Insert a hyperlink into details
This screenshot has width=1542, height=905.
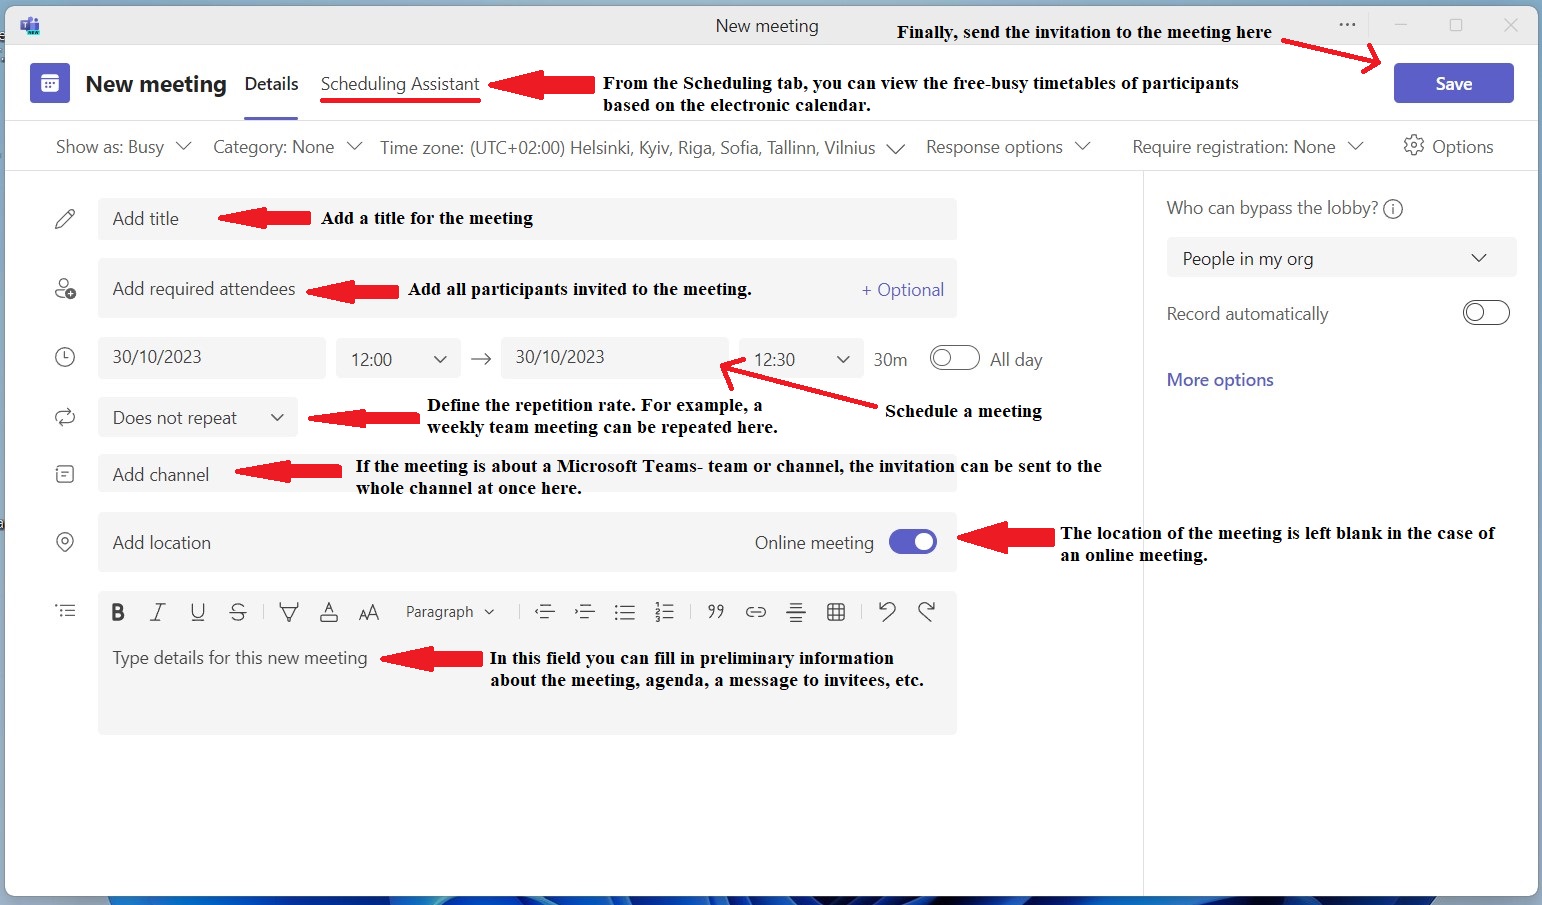pos(756,612)
